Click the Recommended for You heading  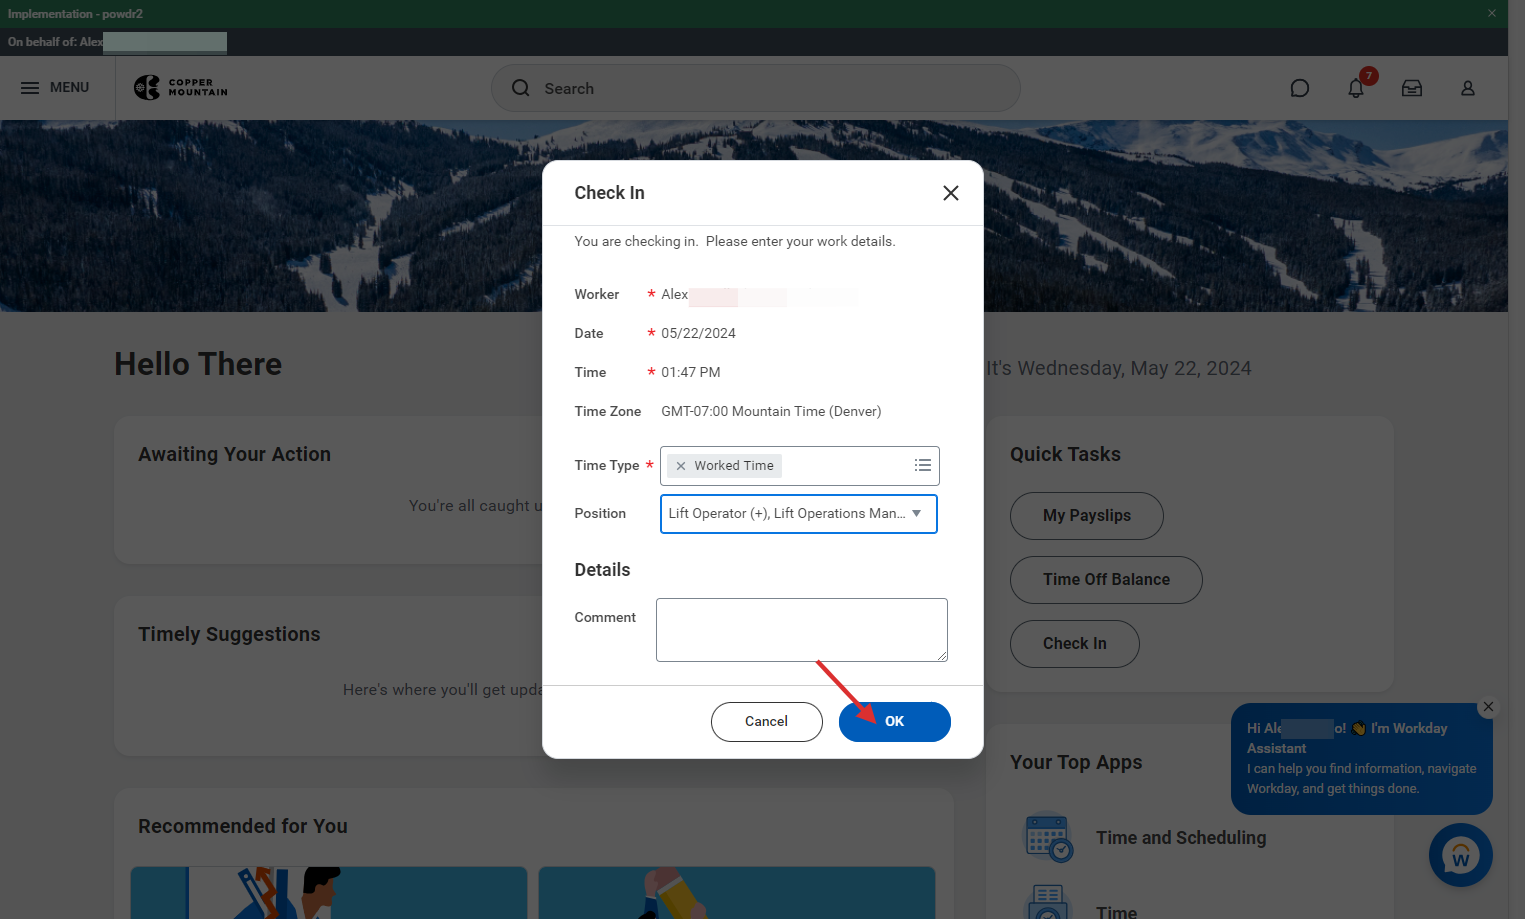243,827
